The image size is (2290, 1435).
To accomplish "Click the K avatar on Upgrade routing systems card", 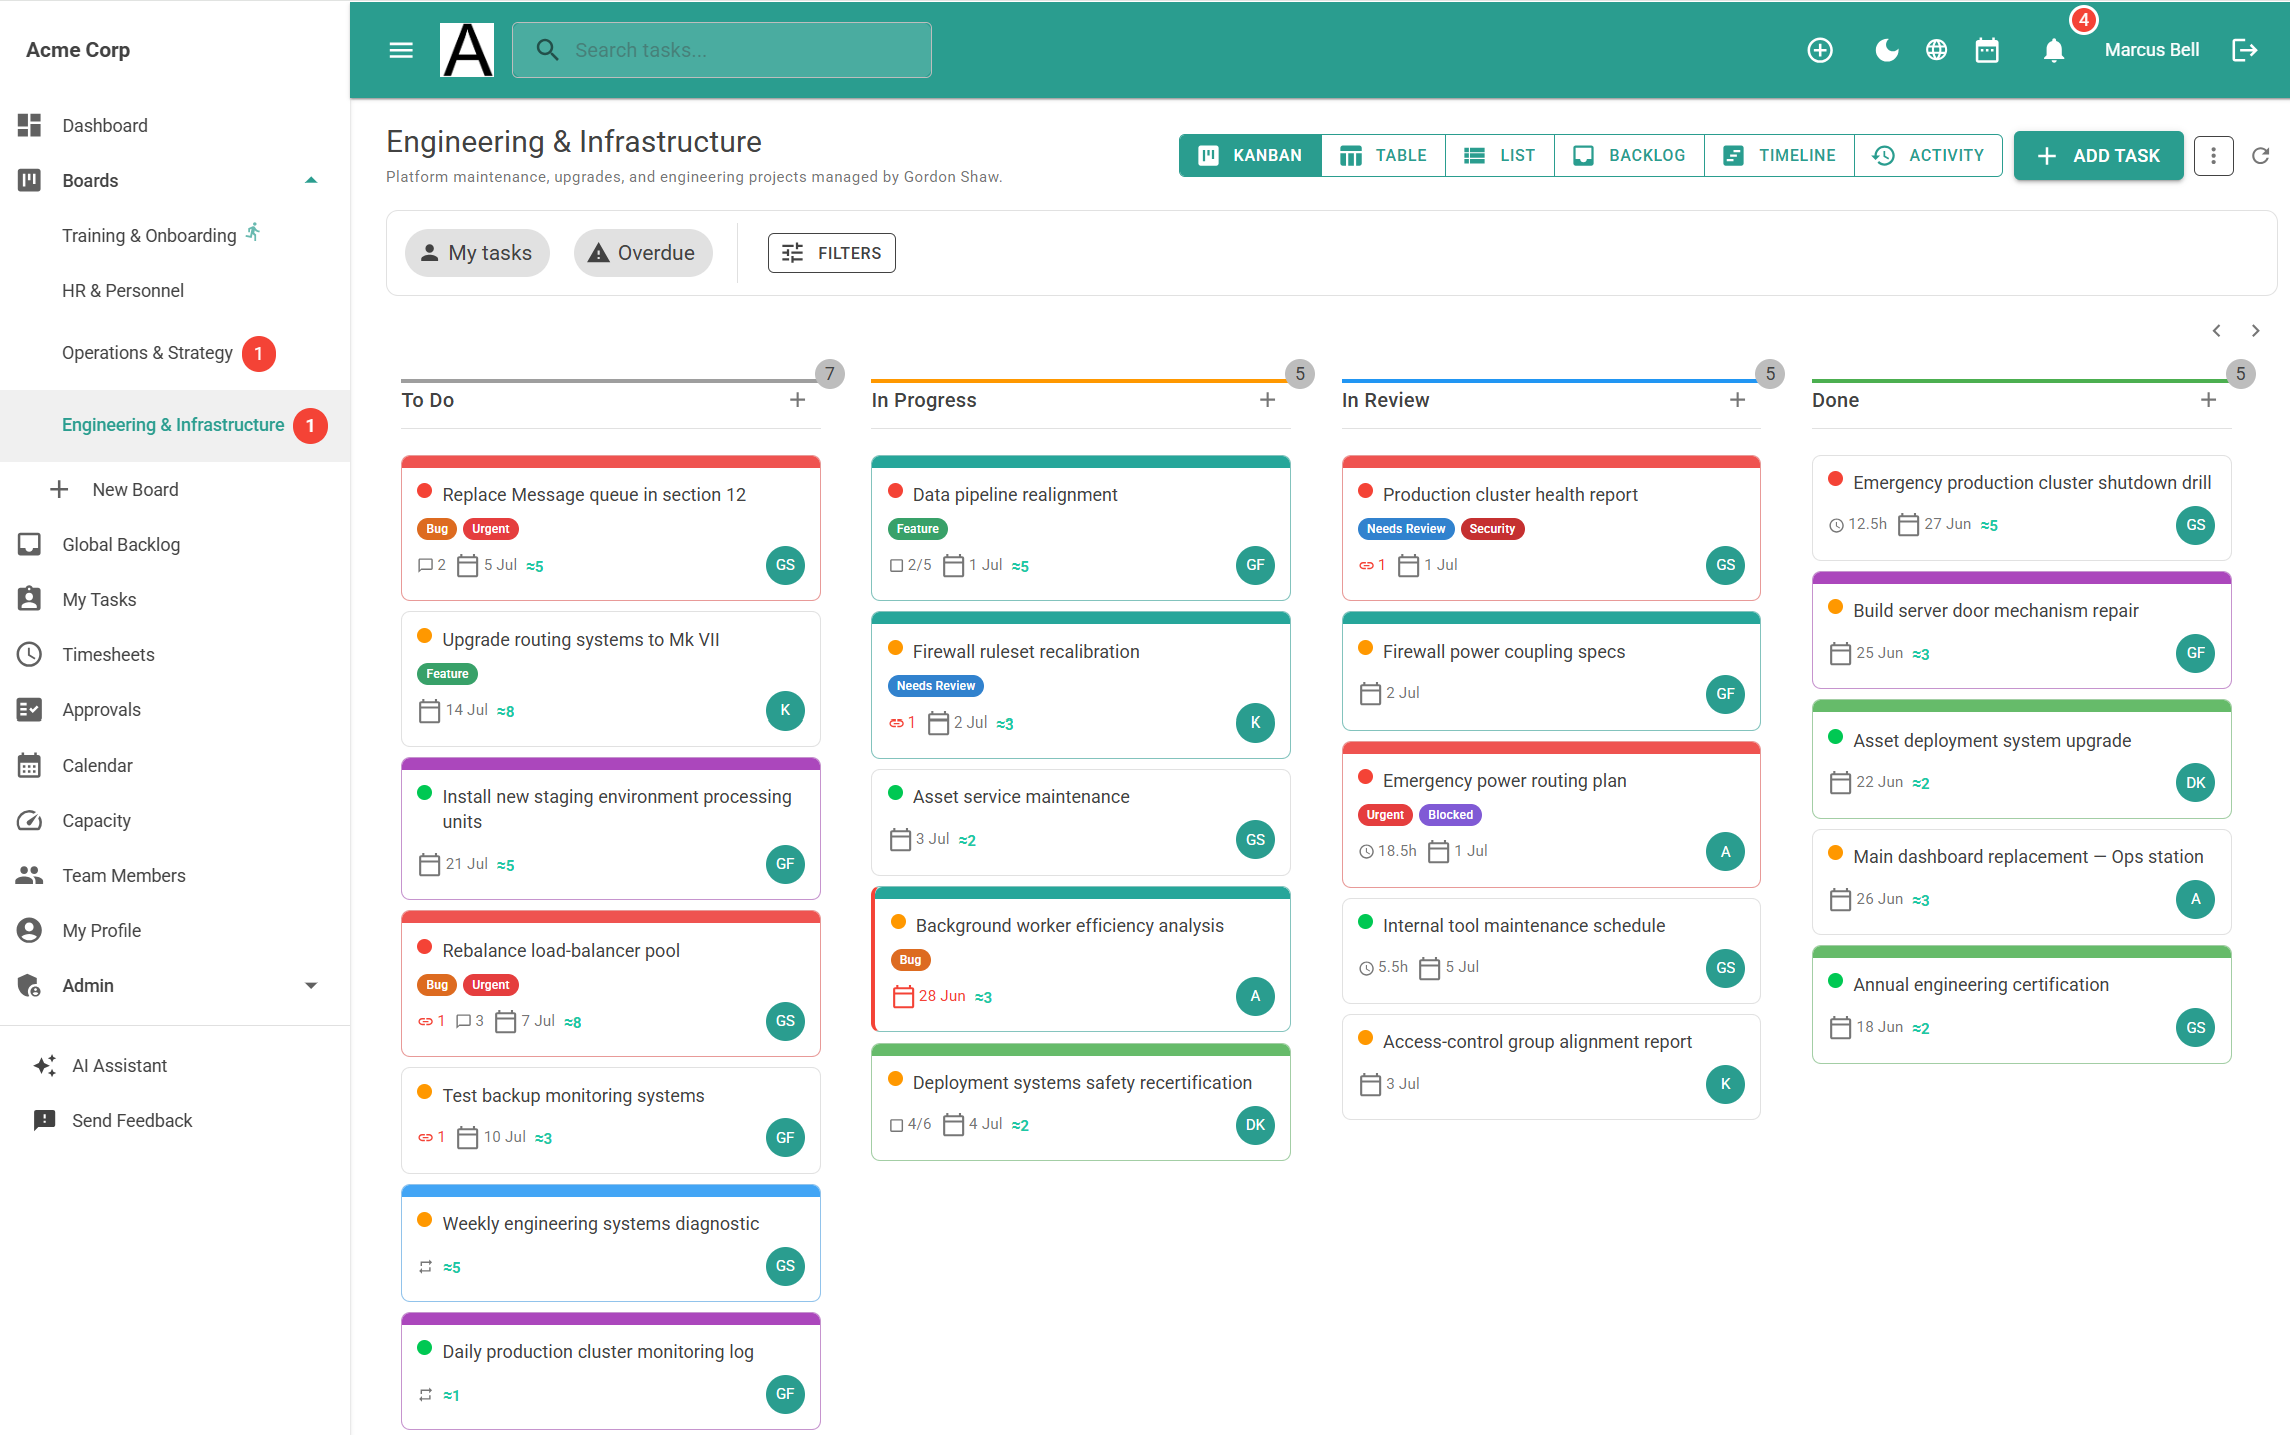I will tap(785, 710).
